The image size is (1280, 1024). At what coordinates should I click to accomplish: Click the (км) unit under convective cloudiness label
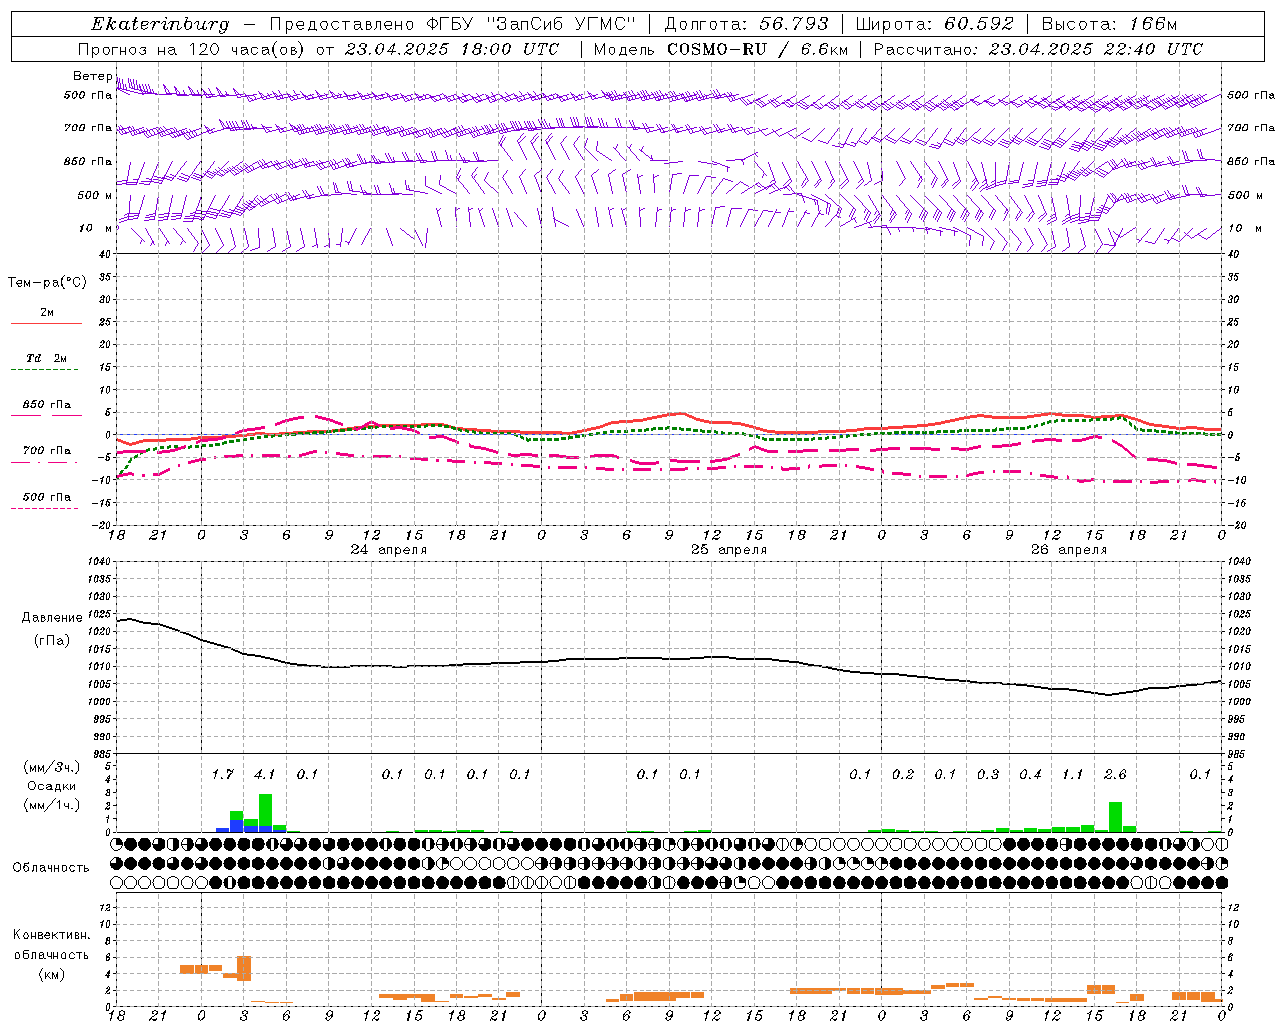(52, 973)
